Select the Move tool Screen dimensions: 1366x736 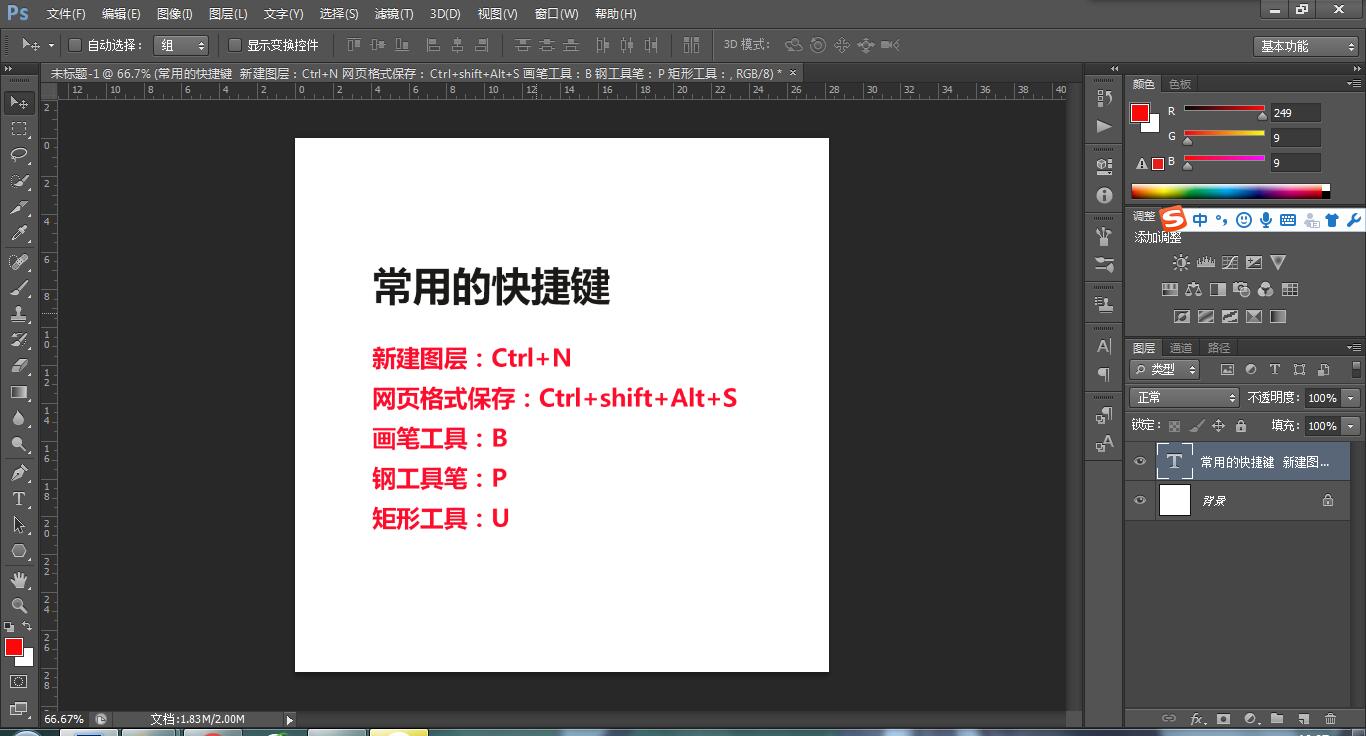coord(18,102)
